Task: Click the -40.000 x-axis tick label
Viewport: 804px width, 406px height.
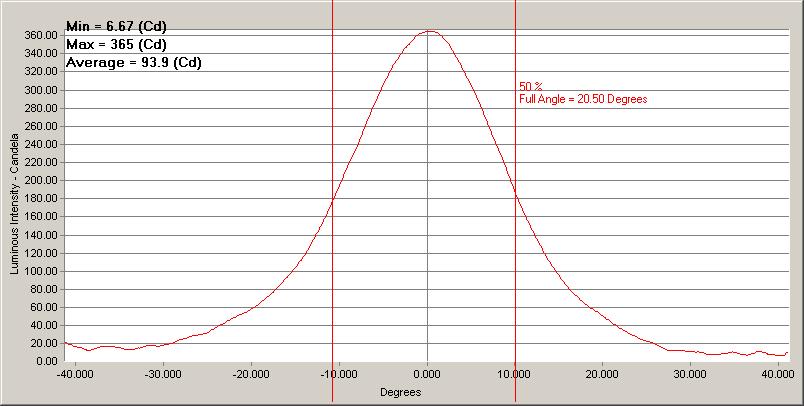Action: (74, 374)
